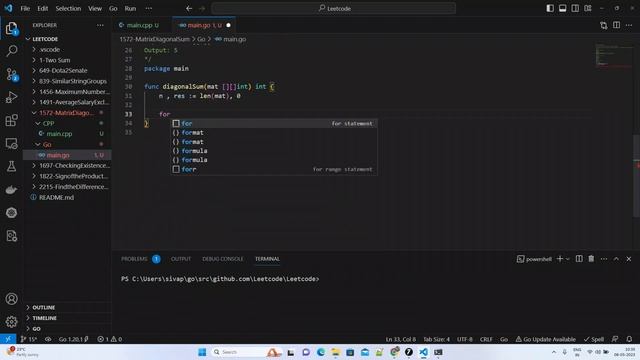This screenshot has height=360, width=640.
Task: Open the Search view in activity bar
Action: [11, 51]
